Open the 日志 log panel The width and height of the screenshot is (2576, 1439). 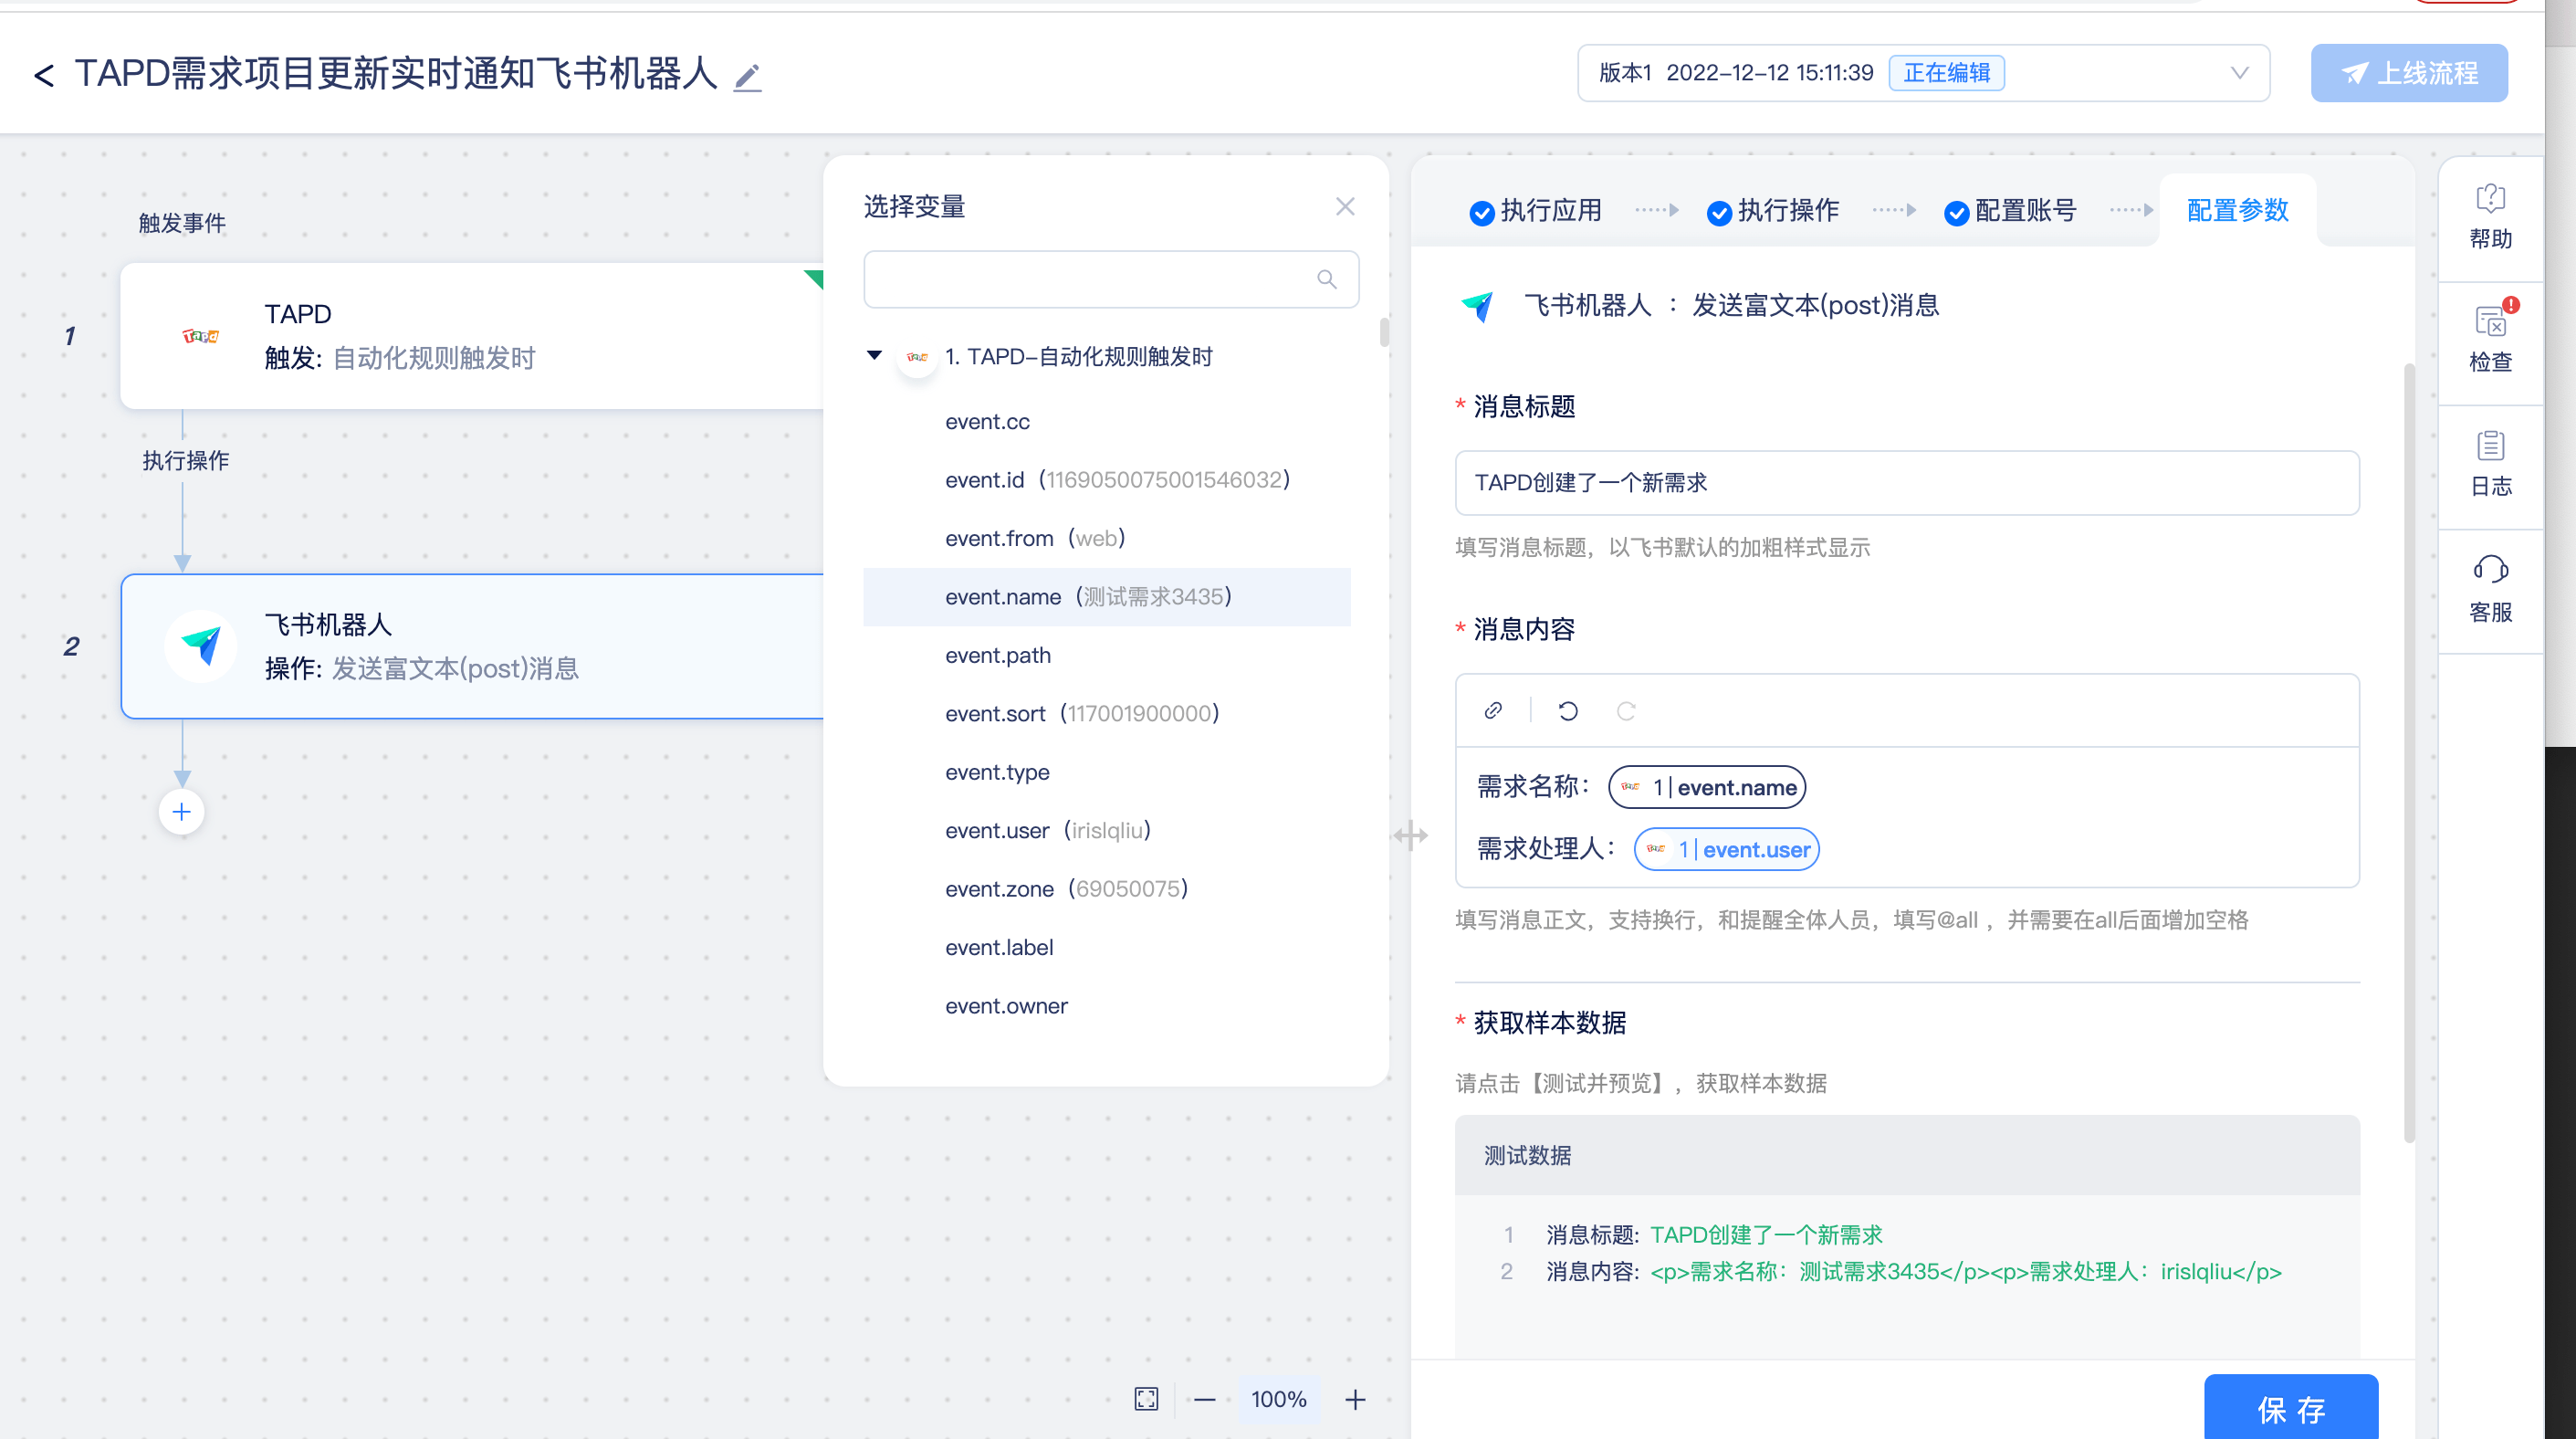point(2490,464)
